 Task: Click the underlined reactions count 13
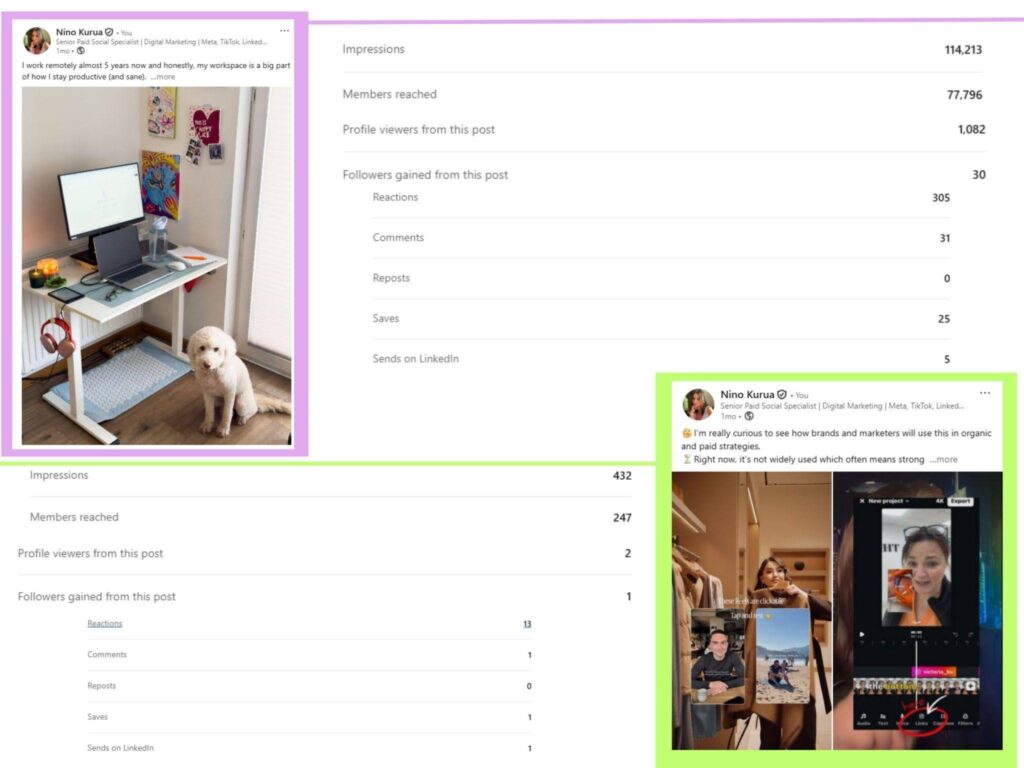click(527, 624)
